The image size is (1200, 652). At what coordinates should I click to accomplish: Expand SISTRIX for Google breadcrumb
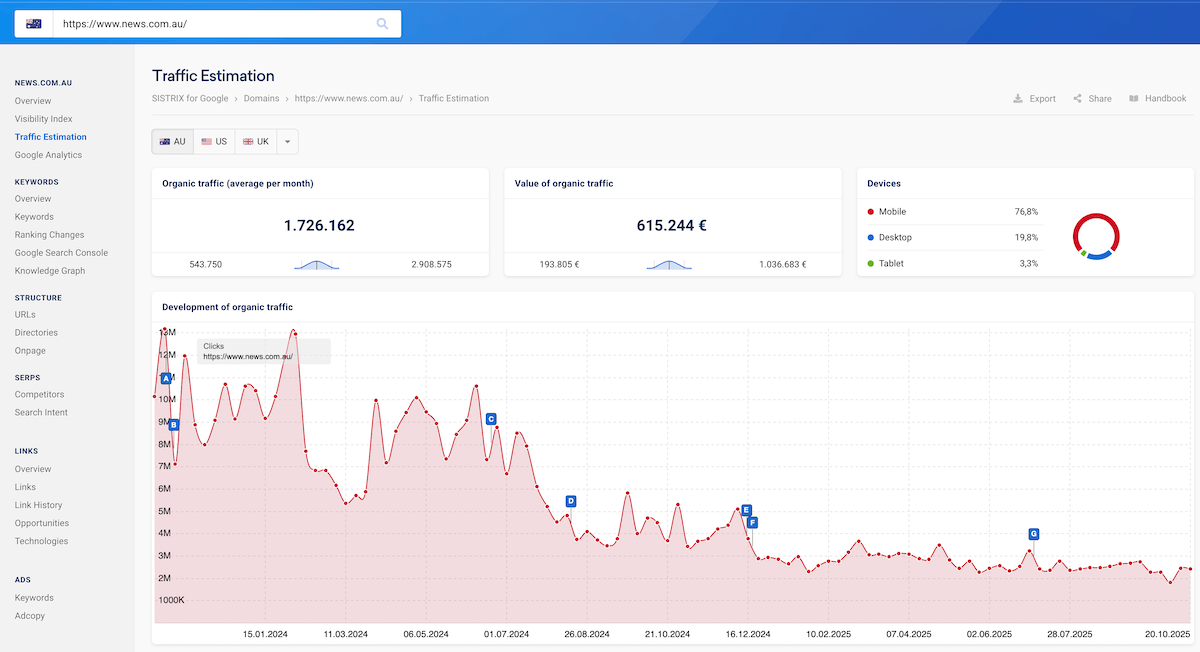(x=190, y=98)
